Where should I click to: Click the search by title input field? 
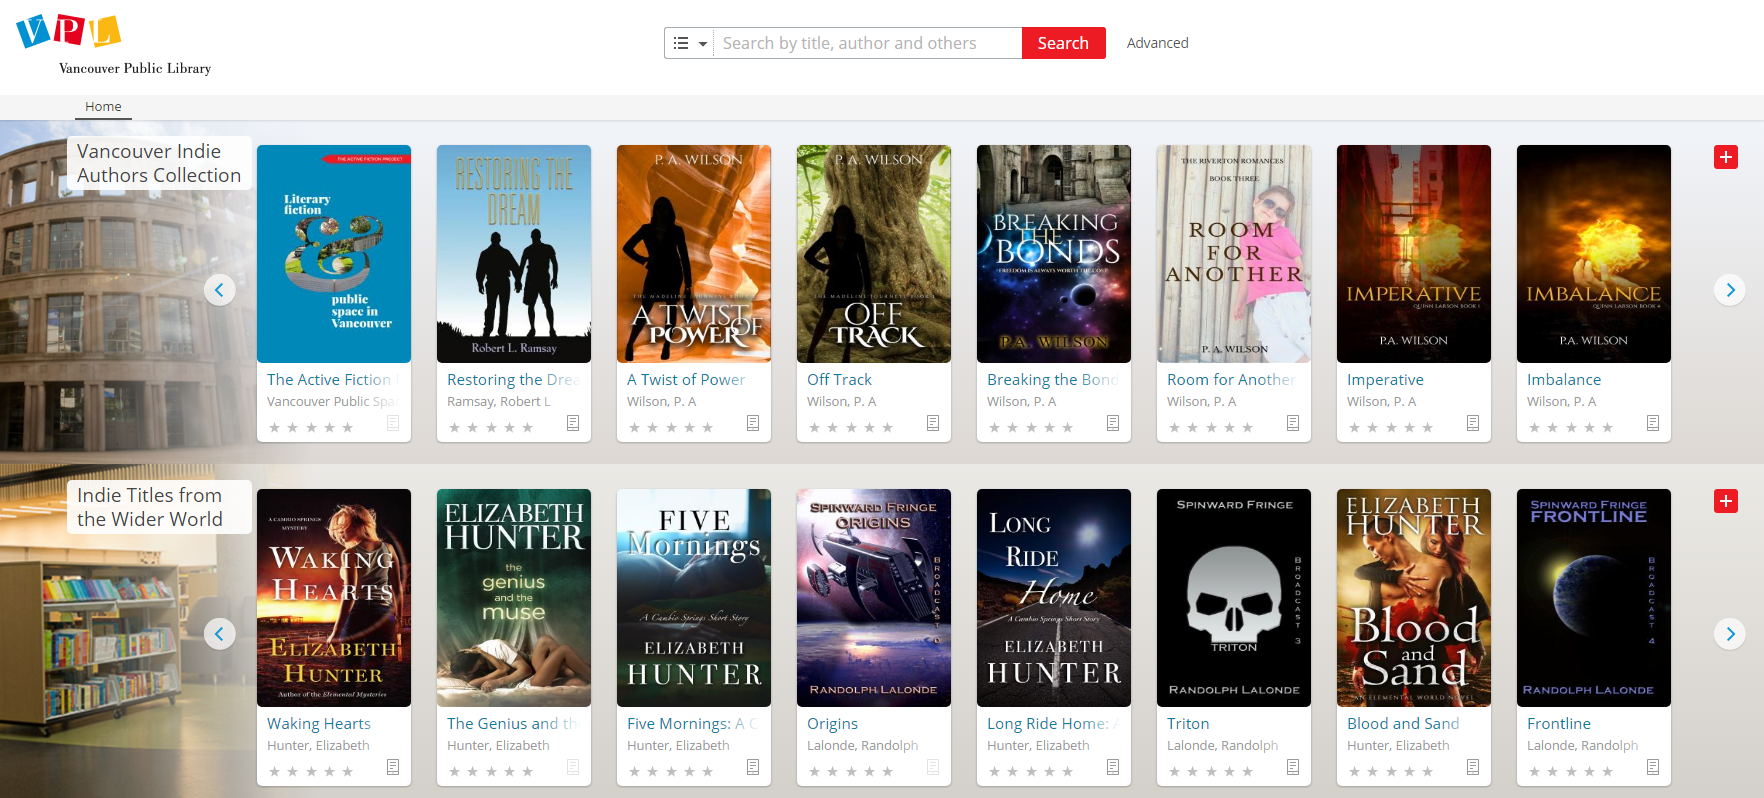pyautogui.click(x=867, y=43)
